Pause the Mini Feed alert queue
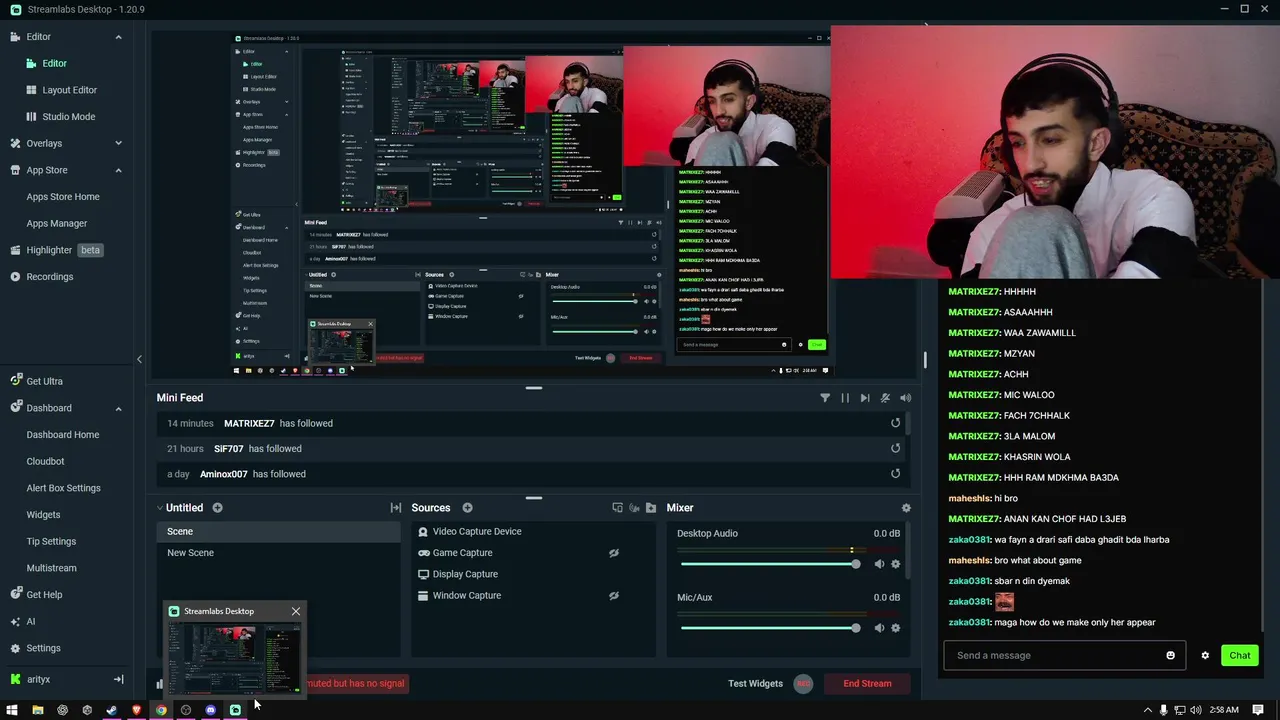The height and width of the screenshot is (720, 1280). [845, 398]
